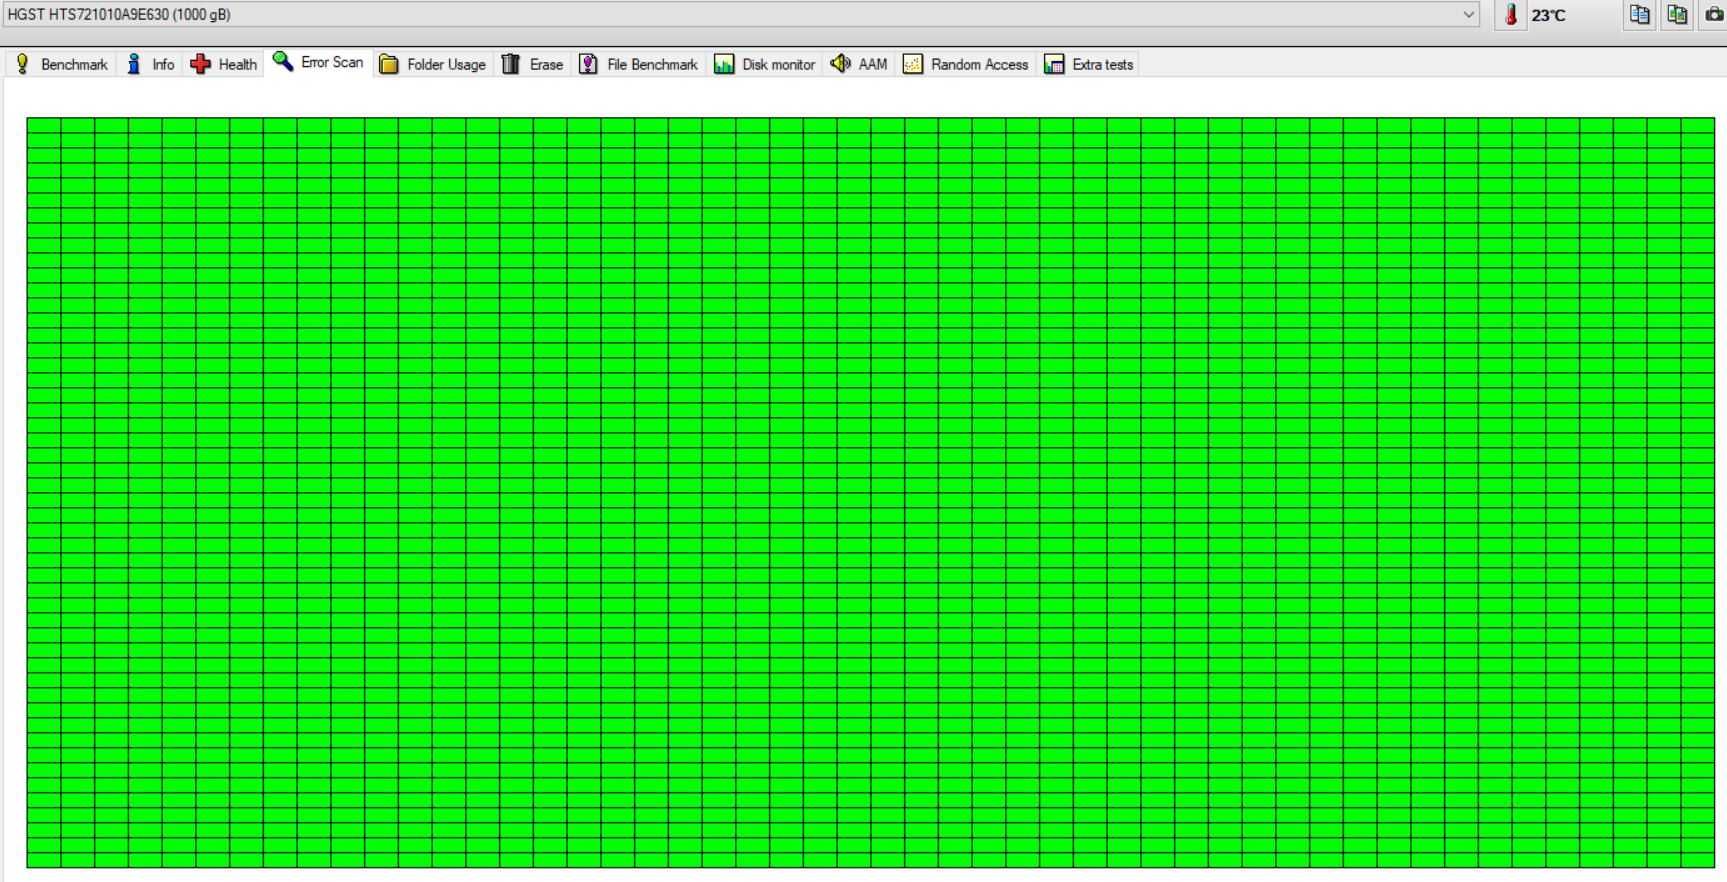Switch to the Erase tab
This screenshot has height=882, width=1727.
[532, 64]
